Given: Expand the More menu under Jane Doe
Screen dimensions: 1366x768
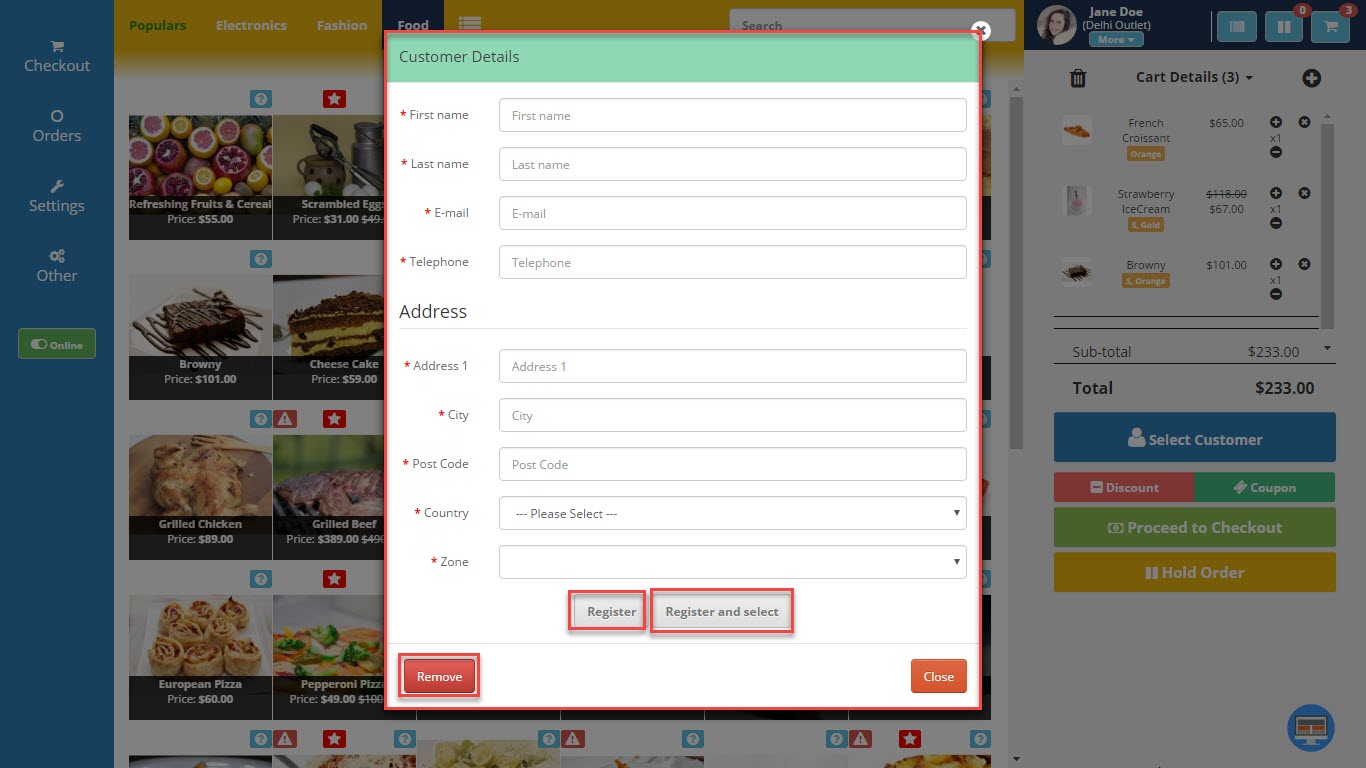Looking at the screenshot, I should tap(1116, 40).
